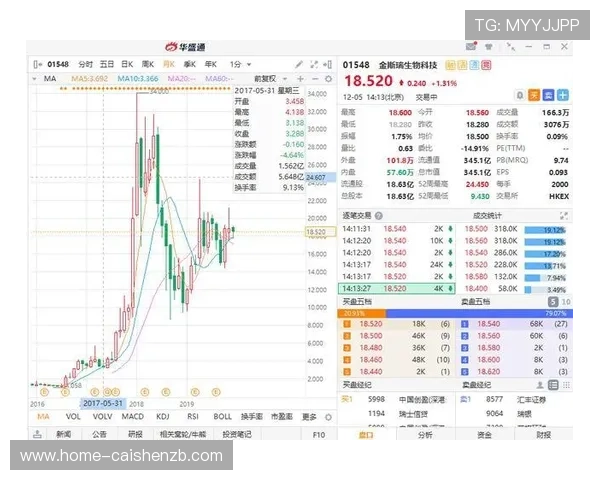Open 相关窝轮/牛熊 warrants tab
The image size is (600, 480).
click(x=183, y=434)
